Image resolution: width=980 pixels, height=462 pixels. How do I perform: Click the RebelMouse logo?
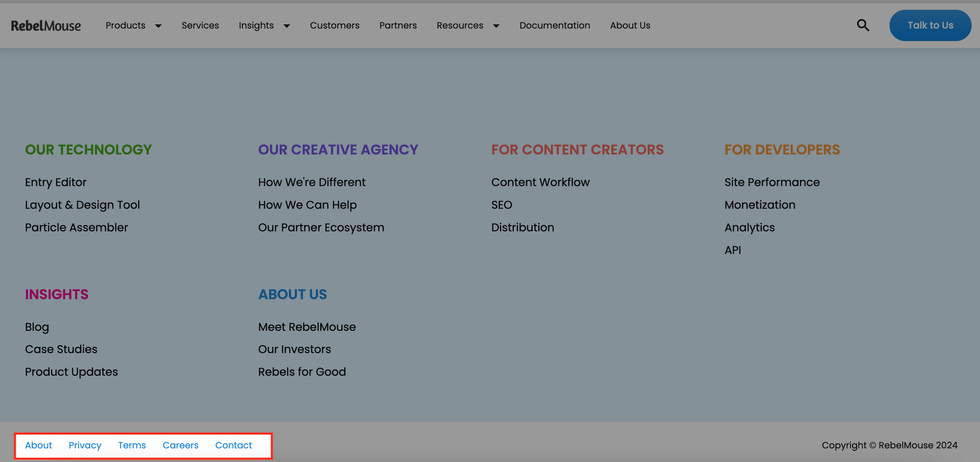tap(46, 25)
